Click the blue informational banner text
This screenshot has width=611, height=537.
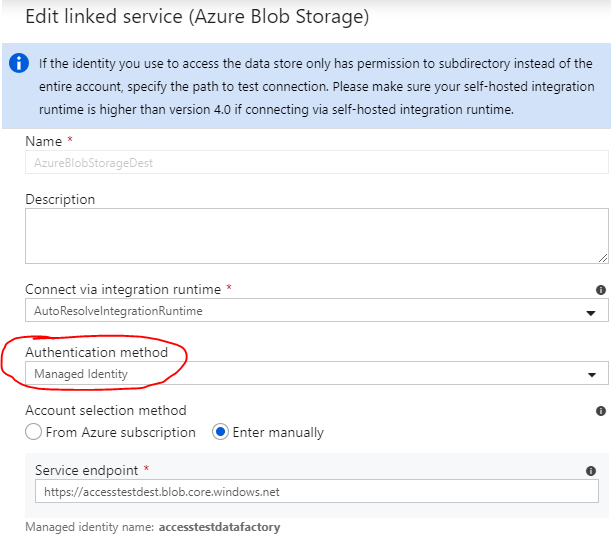click(x=315, y=86)
